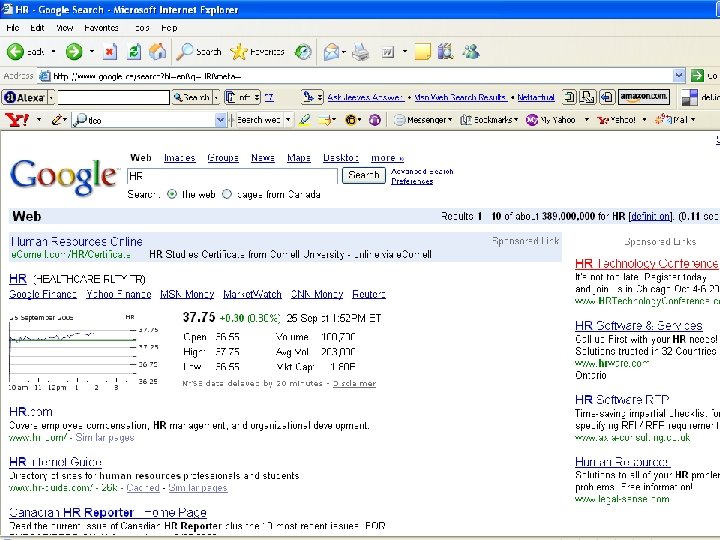The width and height of the screenshot is (720, 540).
Task: Expand Yahoo toolbar search box dropdown
Action: [220, 120]
